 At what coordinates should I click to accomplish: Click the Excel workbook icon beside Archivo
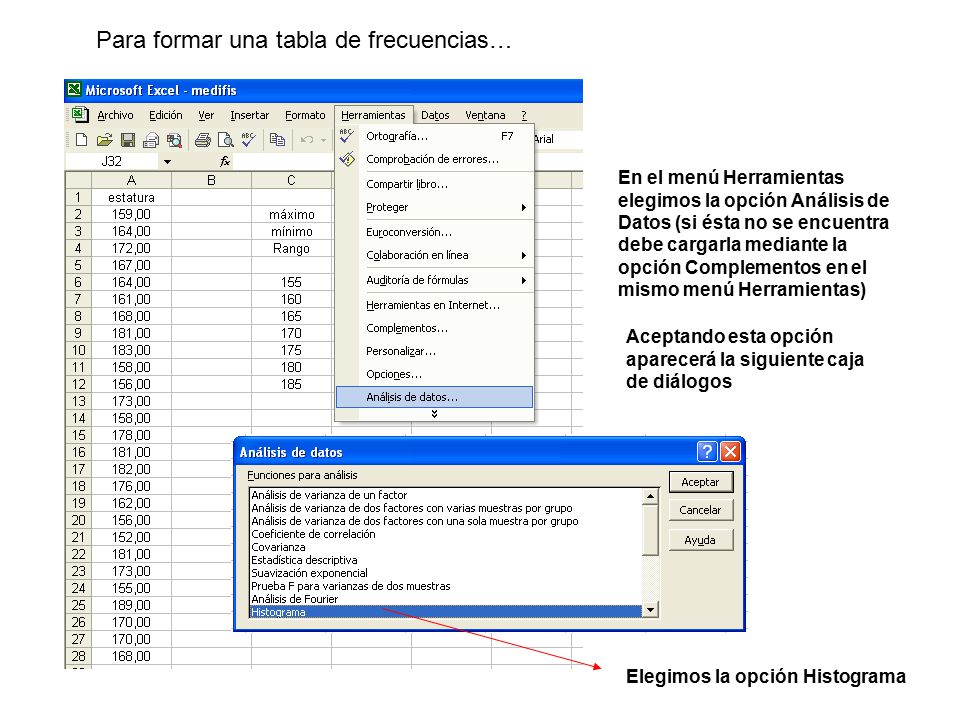pos(80,114)
